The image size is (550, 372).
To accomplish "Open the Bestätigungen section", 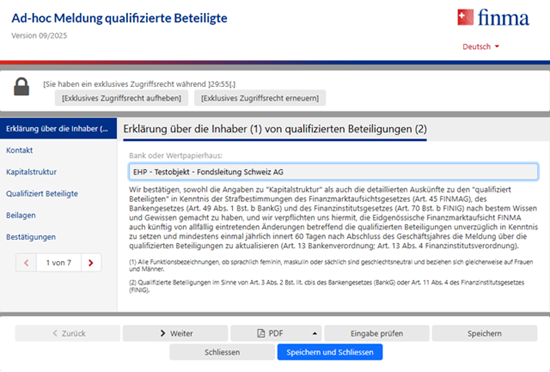I will (31, 237).
